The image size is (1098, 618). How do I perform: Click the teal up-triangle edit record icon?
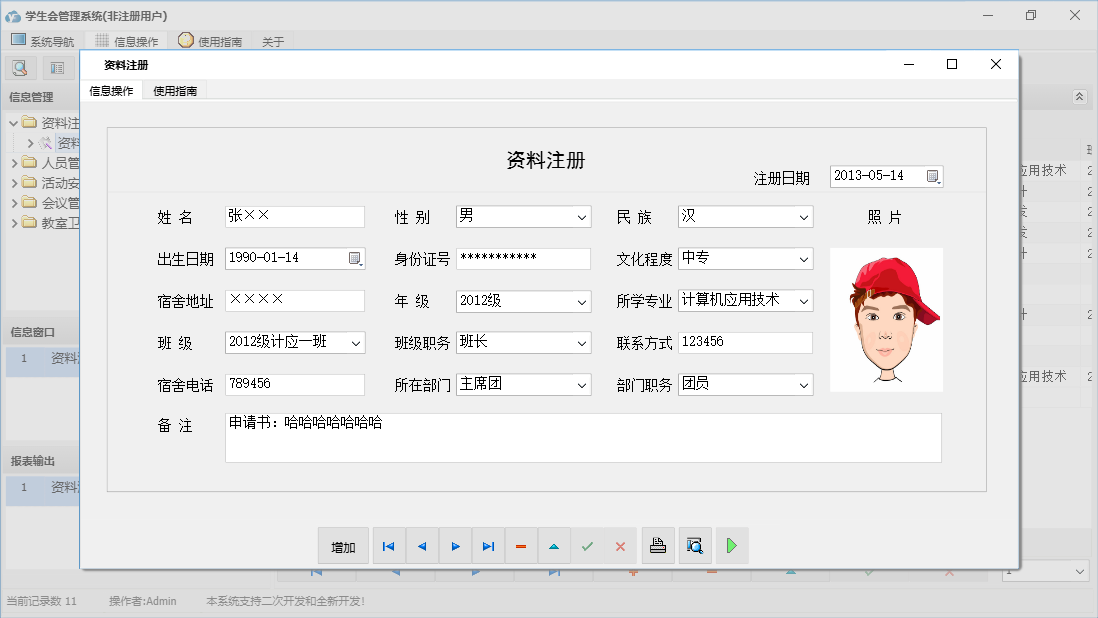point(554,546)
